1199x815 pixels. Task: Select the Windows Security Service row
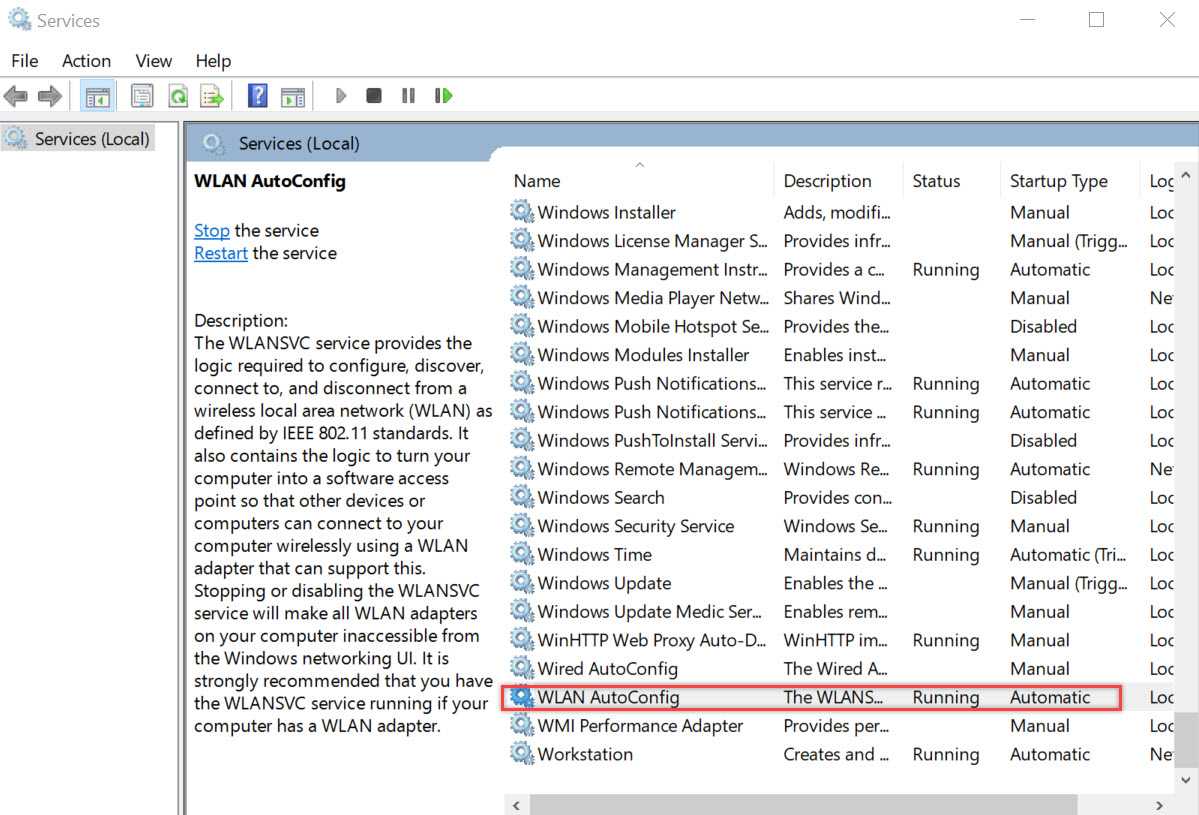point(840,526)
